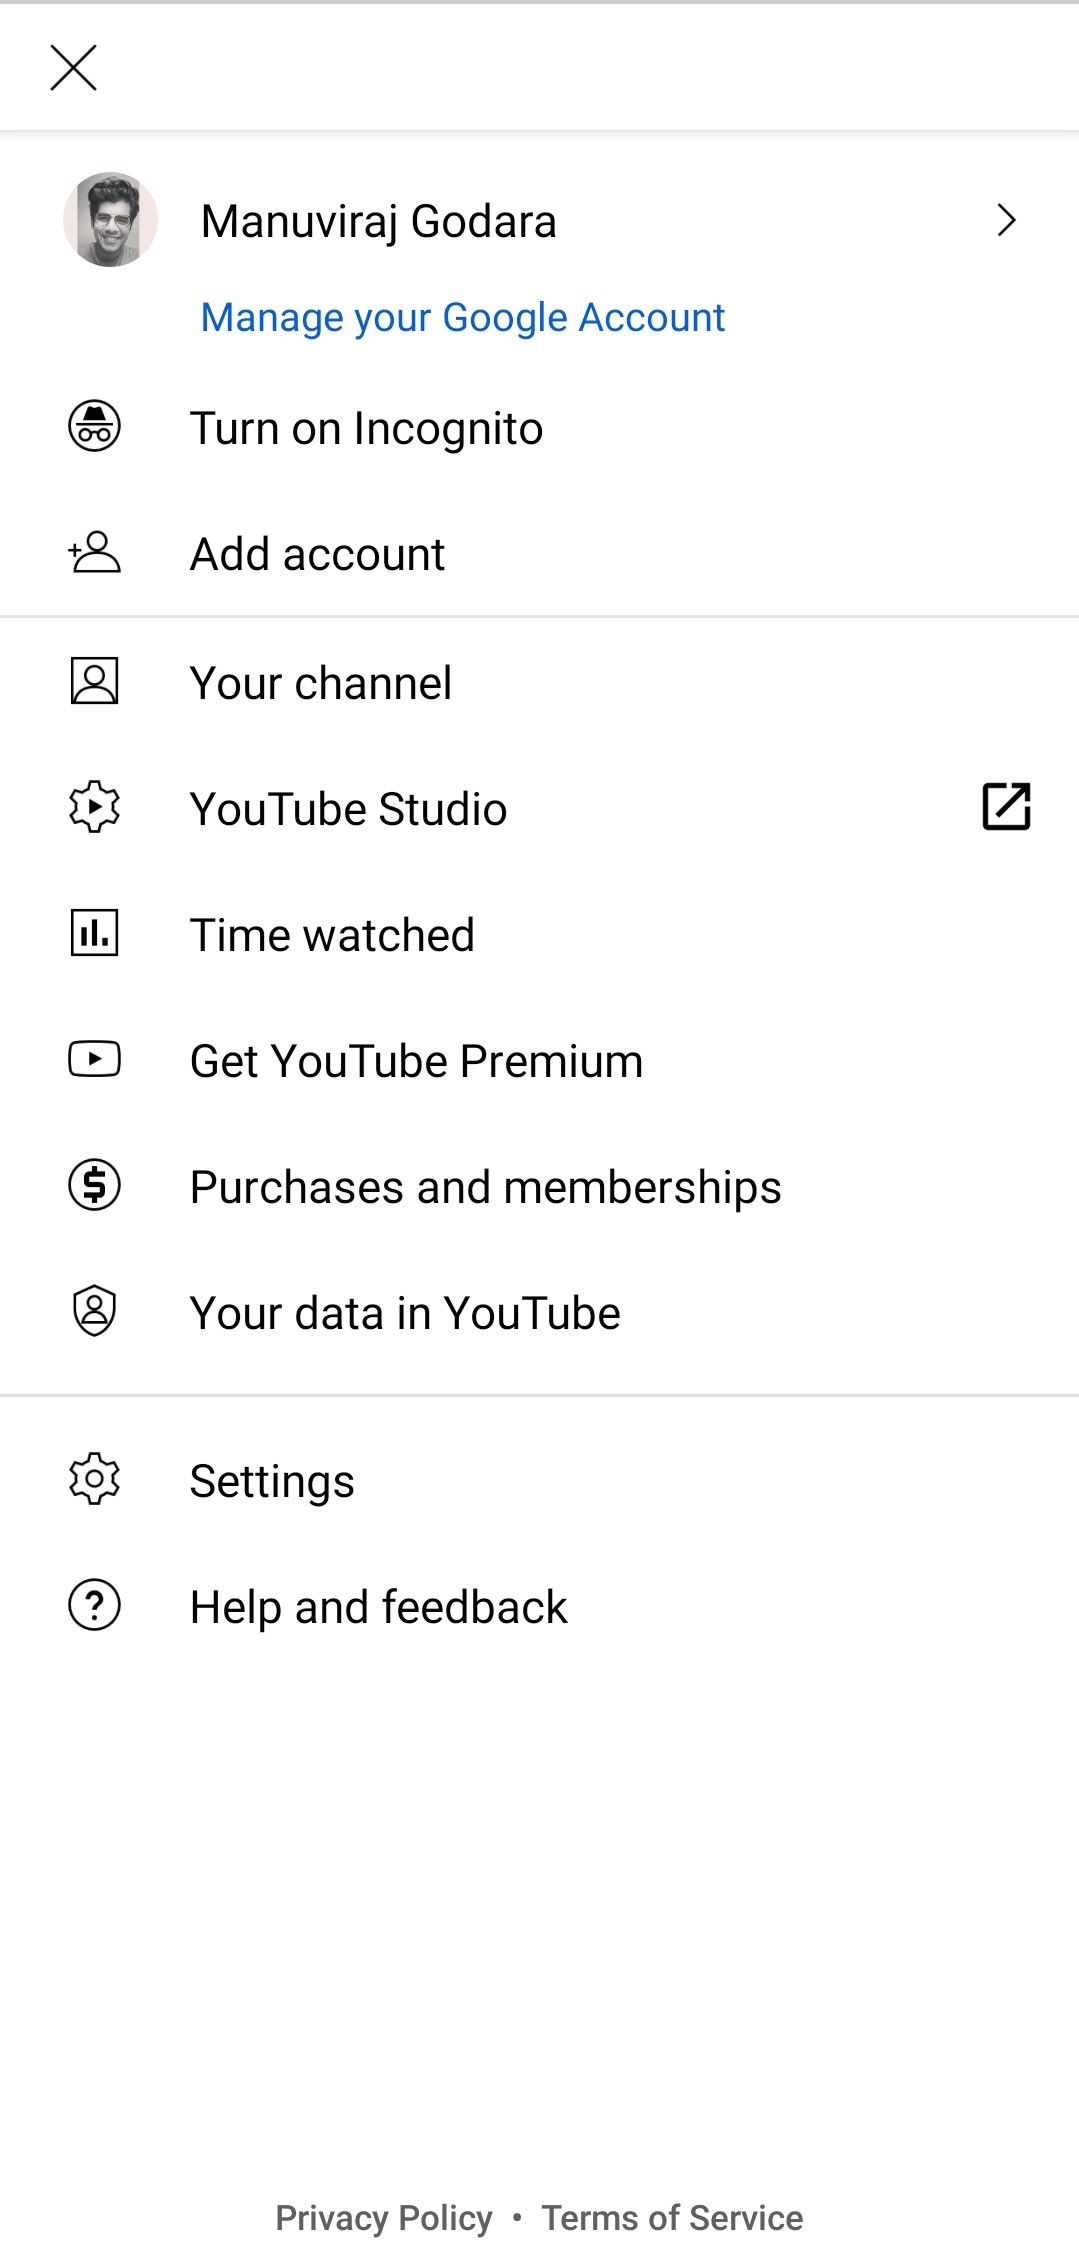Open Purchases and memberships
The image size is (1079, 2260).
[485, 1188]
